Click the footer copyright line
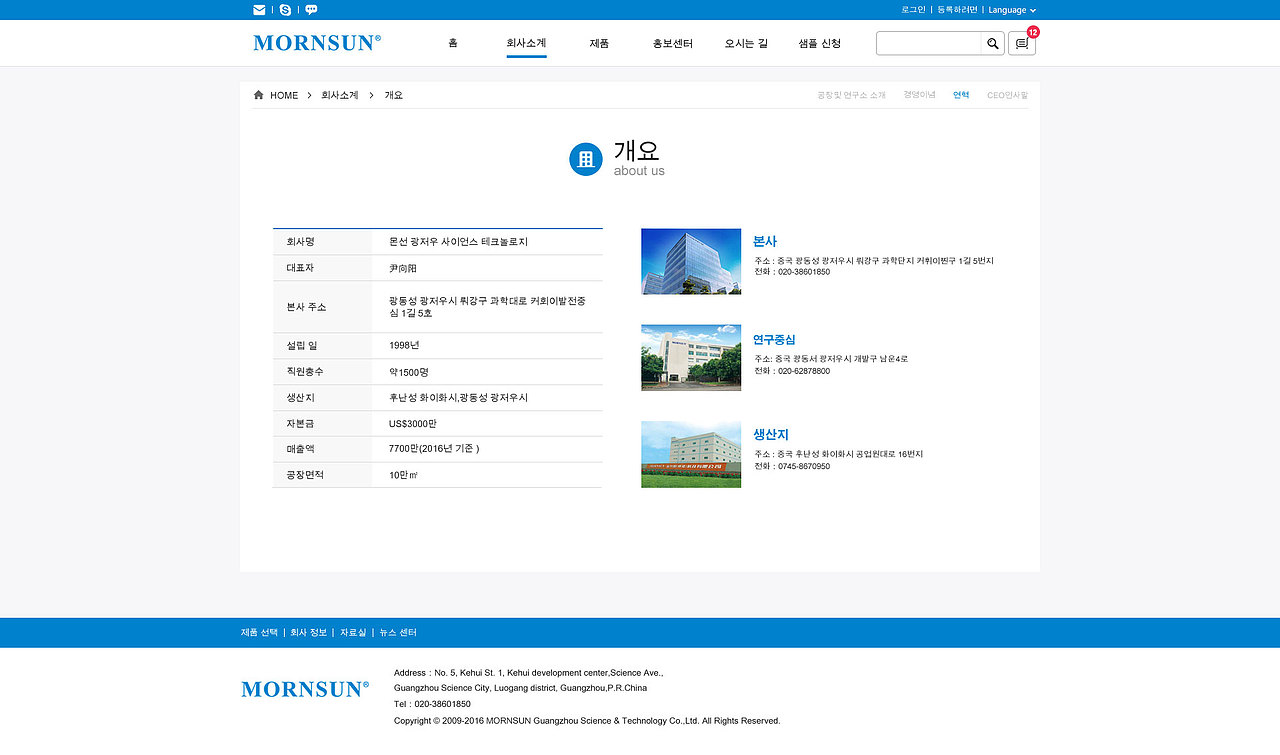Image resolution: width=1280 pixels, height=755 pixels. pos(587,721)
